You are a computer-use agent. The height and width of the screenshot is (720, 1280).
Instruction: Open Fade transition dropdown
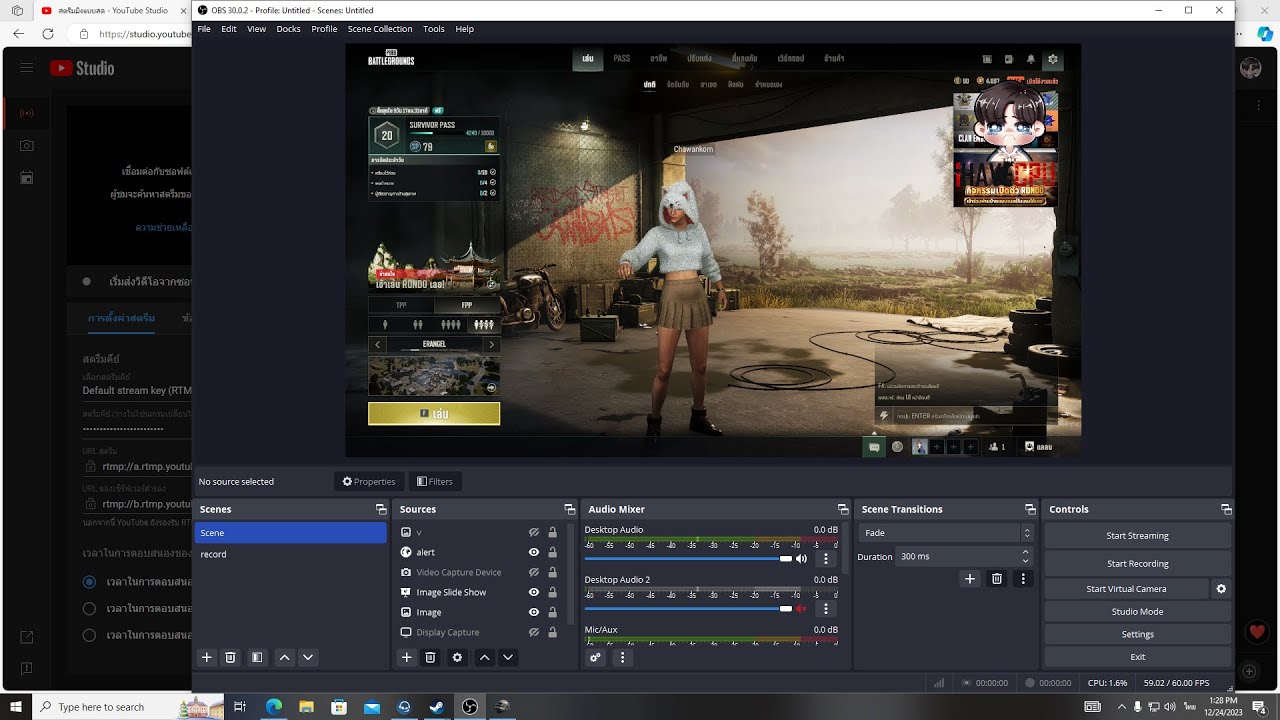tap(945, 533)
